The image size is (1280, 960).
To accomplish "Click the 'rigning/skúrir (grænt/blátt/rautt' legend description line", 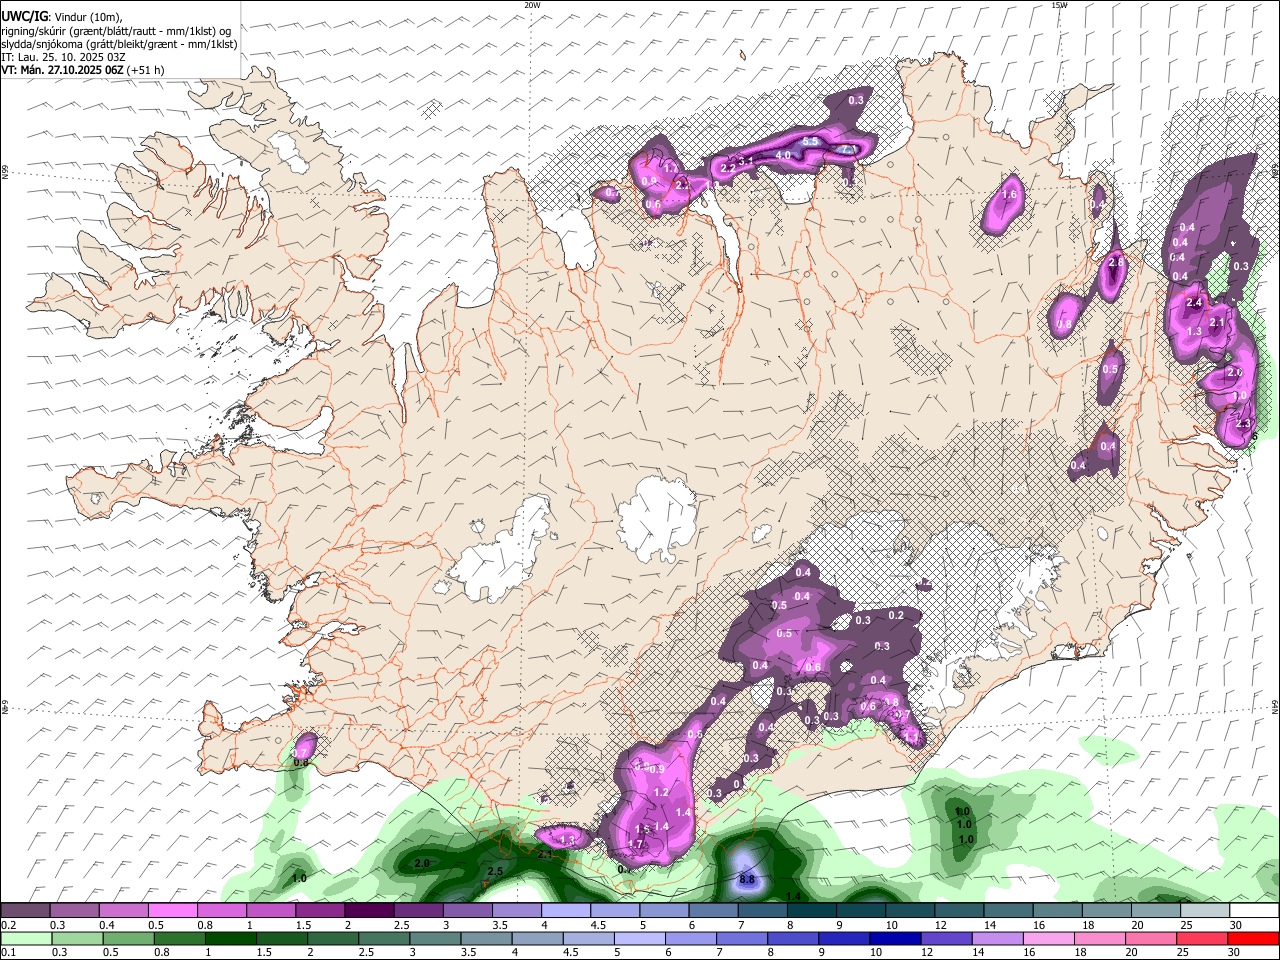I will [x=118, y=30].
